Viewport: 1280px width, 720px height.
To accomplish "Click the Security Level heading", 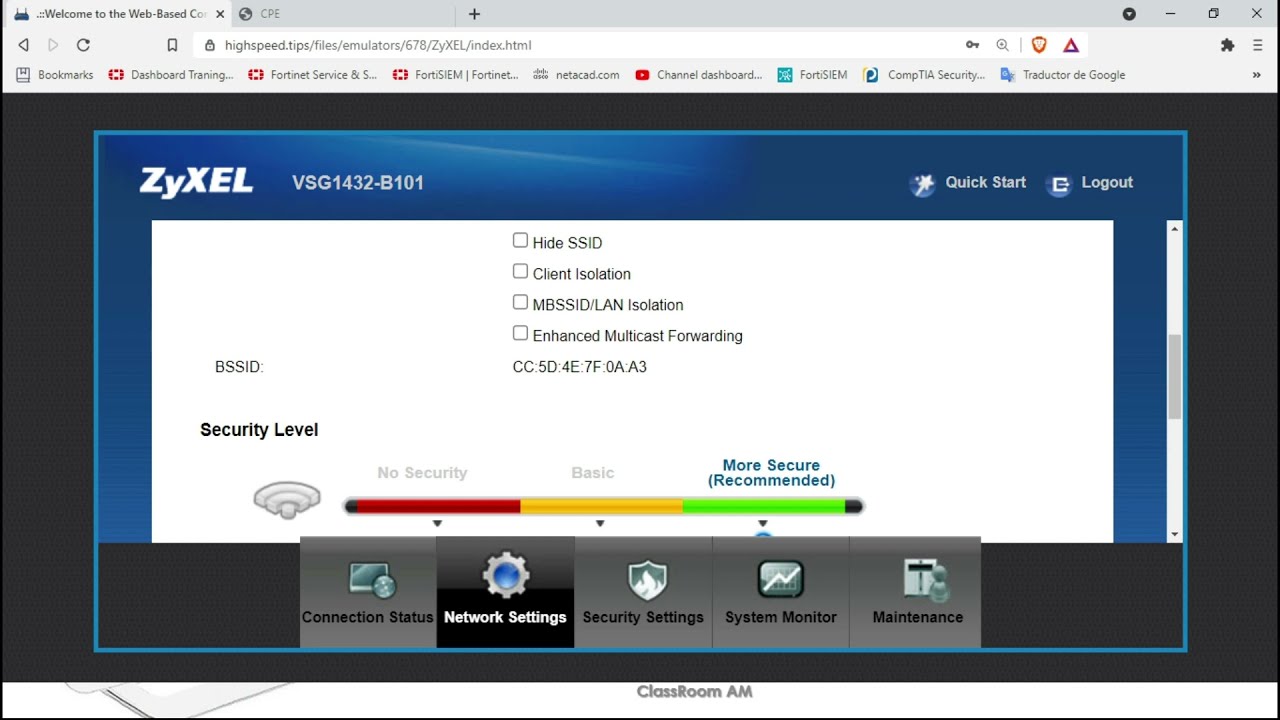I will pos(259,430).
